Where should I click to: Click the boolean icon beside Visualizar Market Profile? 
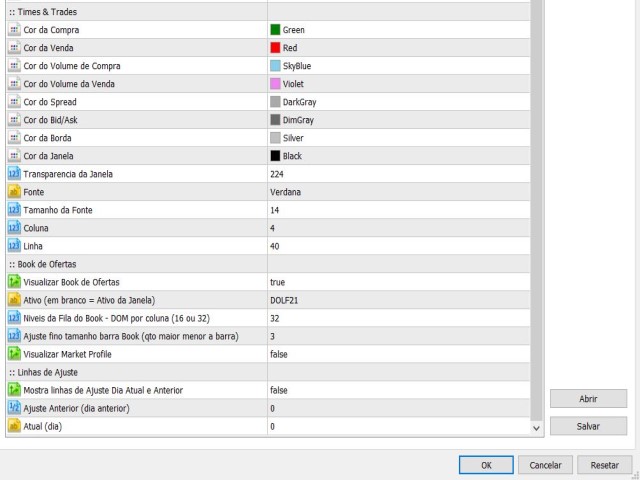tap(14, 354)
